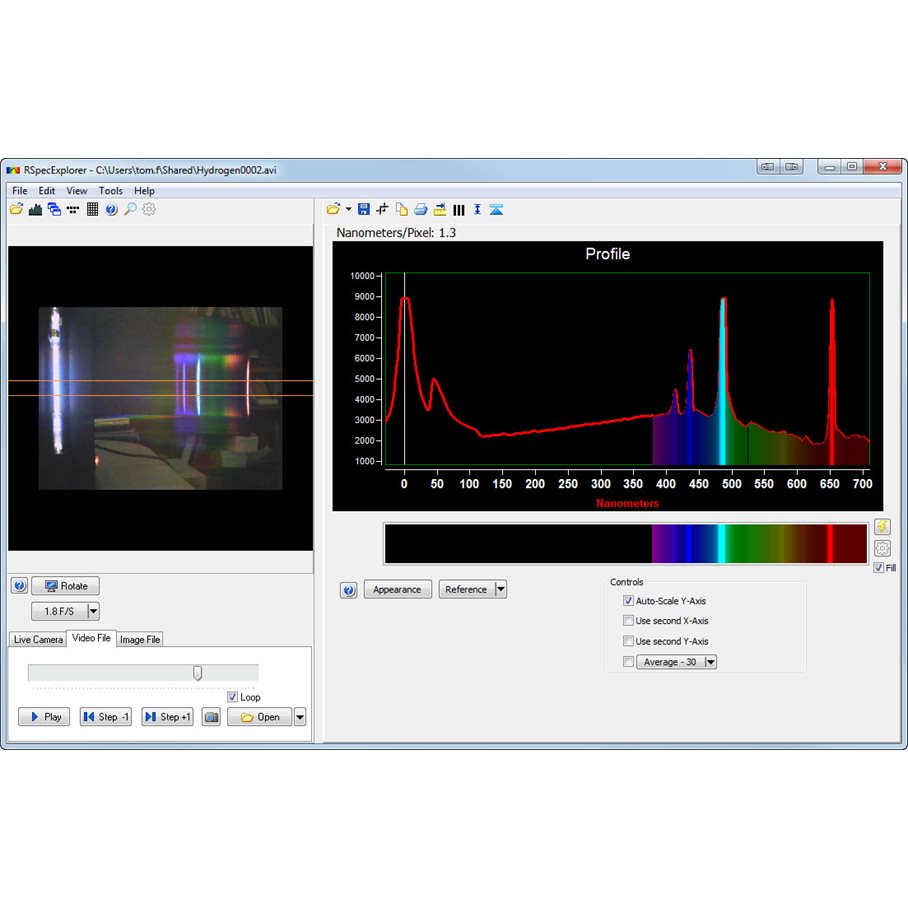The width and height of the screenshot is (908, 908).
Task: Open the Tools menu
Action: pyautogui.click(x=110, y=191)
